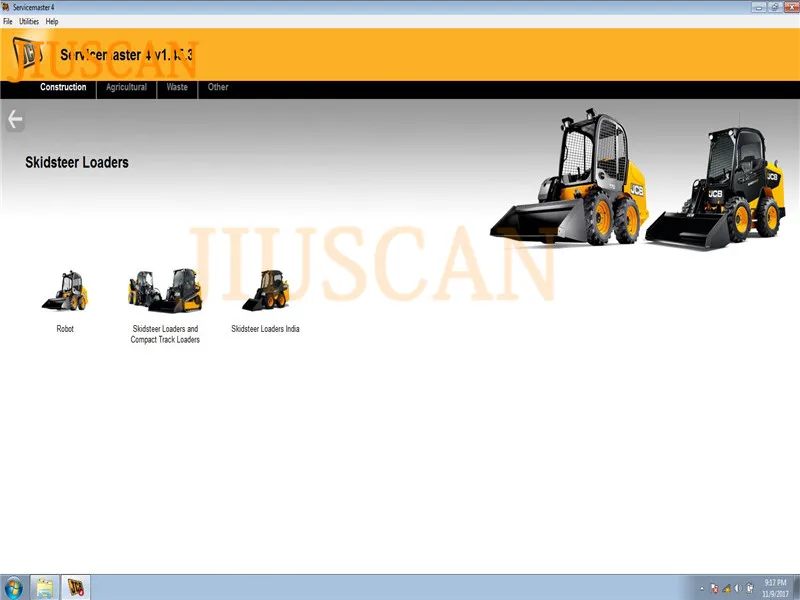Screen dimensions: 800x600
Task: Select the Other tab
Action: coord(218,88)
